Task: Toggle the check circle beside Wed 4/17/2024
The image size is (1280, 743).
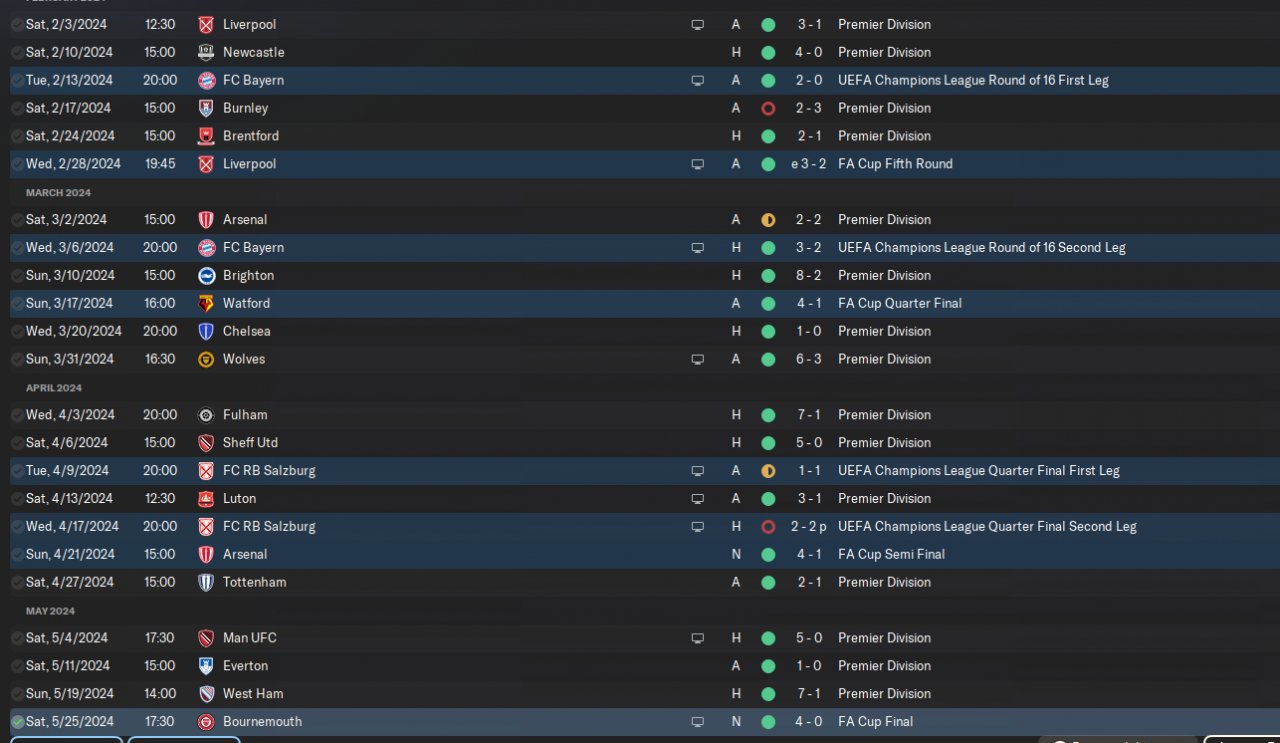Action: (x=17, y=526)
